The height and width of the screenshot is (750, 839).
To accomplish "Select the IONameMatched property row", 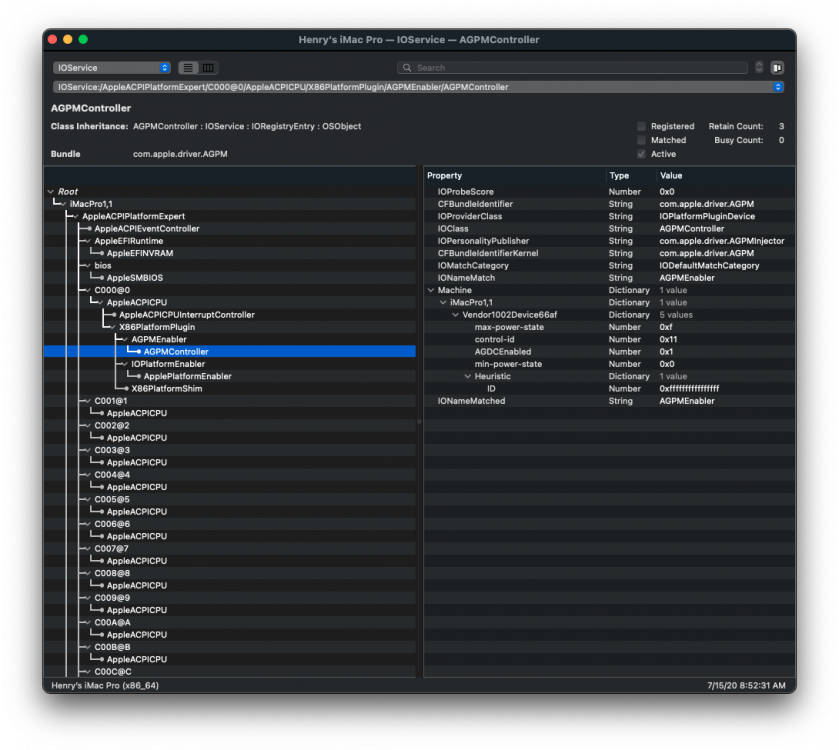I will pos(609,401).
